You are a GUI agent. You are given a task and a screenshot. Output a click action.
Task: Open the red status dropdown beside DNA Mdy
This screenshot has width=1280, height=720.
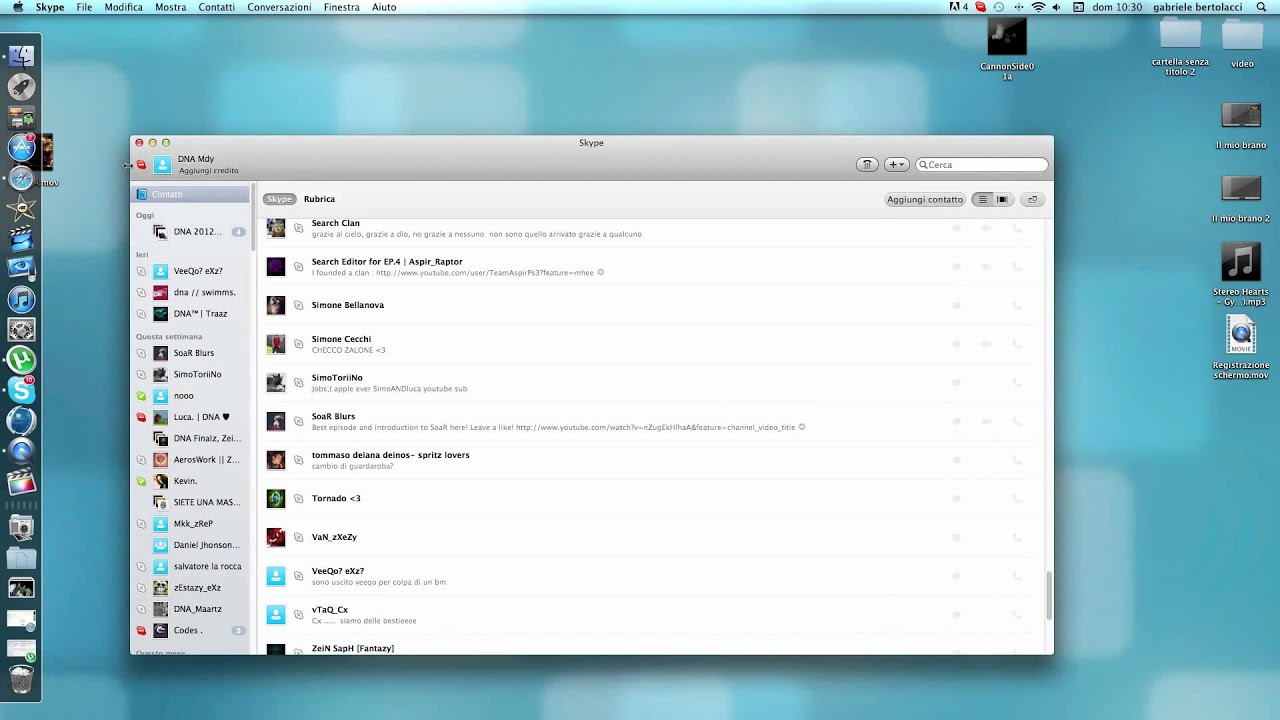141,165
